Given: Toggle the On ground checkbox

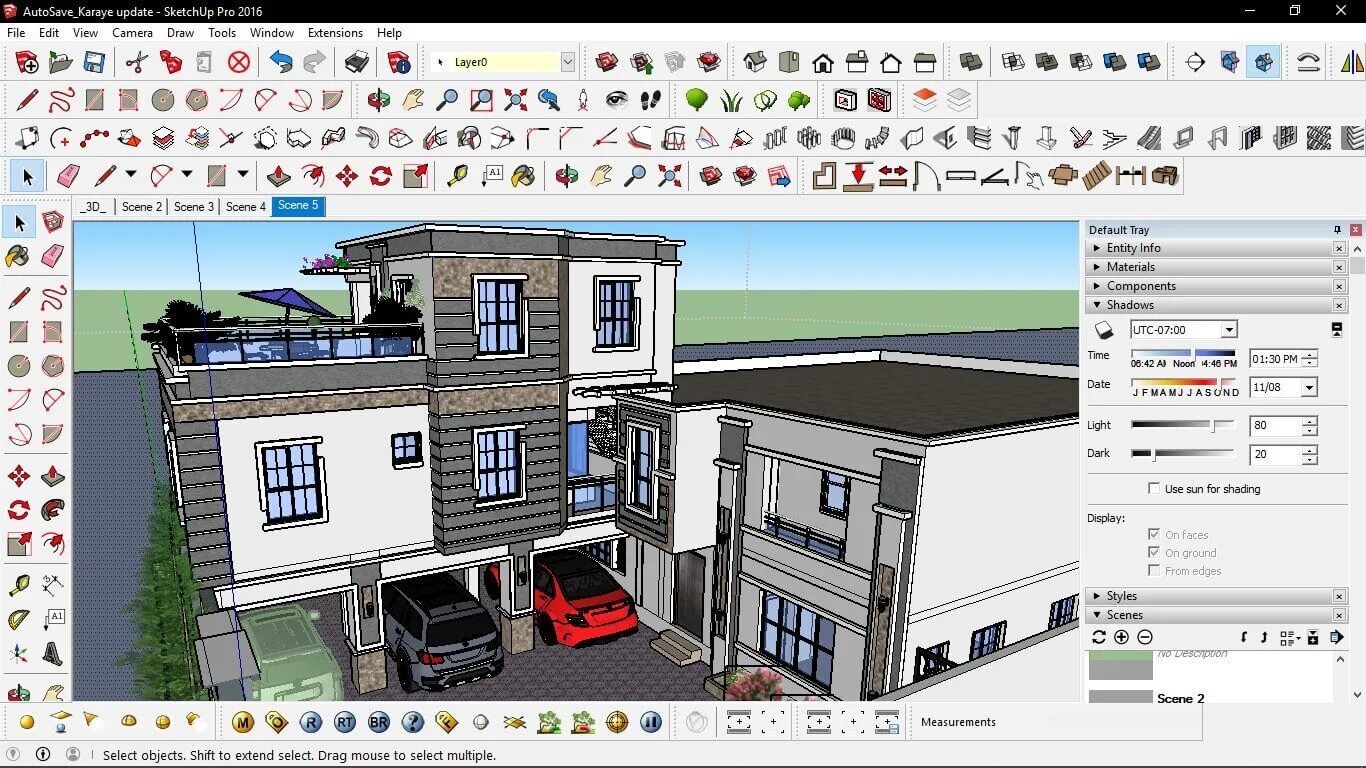Looking at the screenshot, I should pyautogui.click(x=1155, y=553).
